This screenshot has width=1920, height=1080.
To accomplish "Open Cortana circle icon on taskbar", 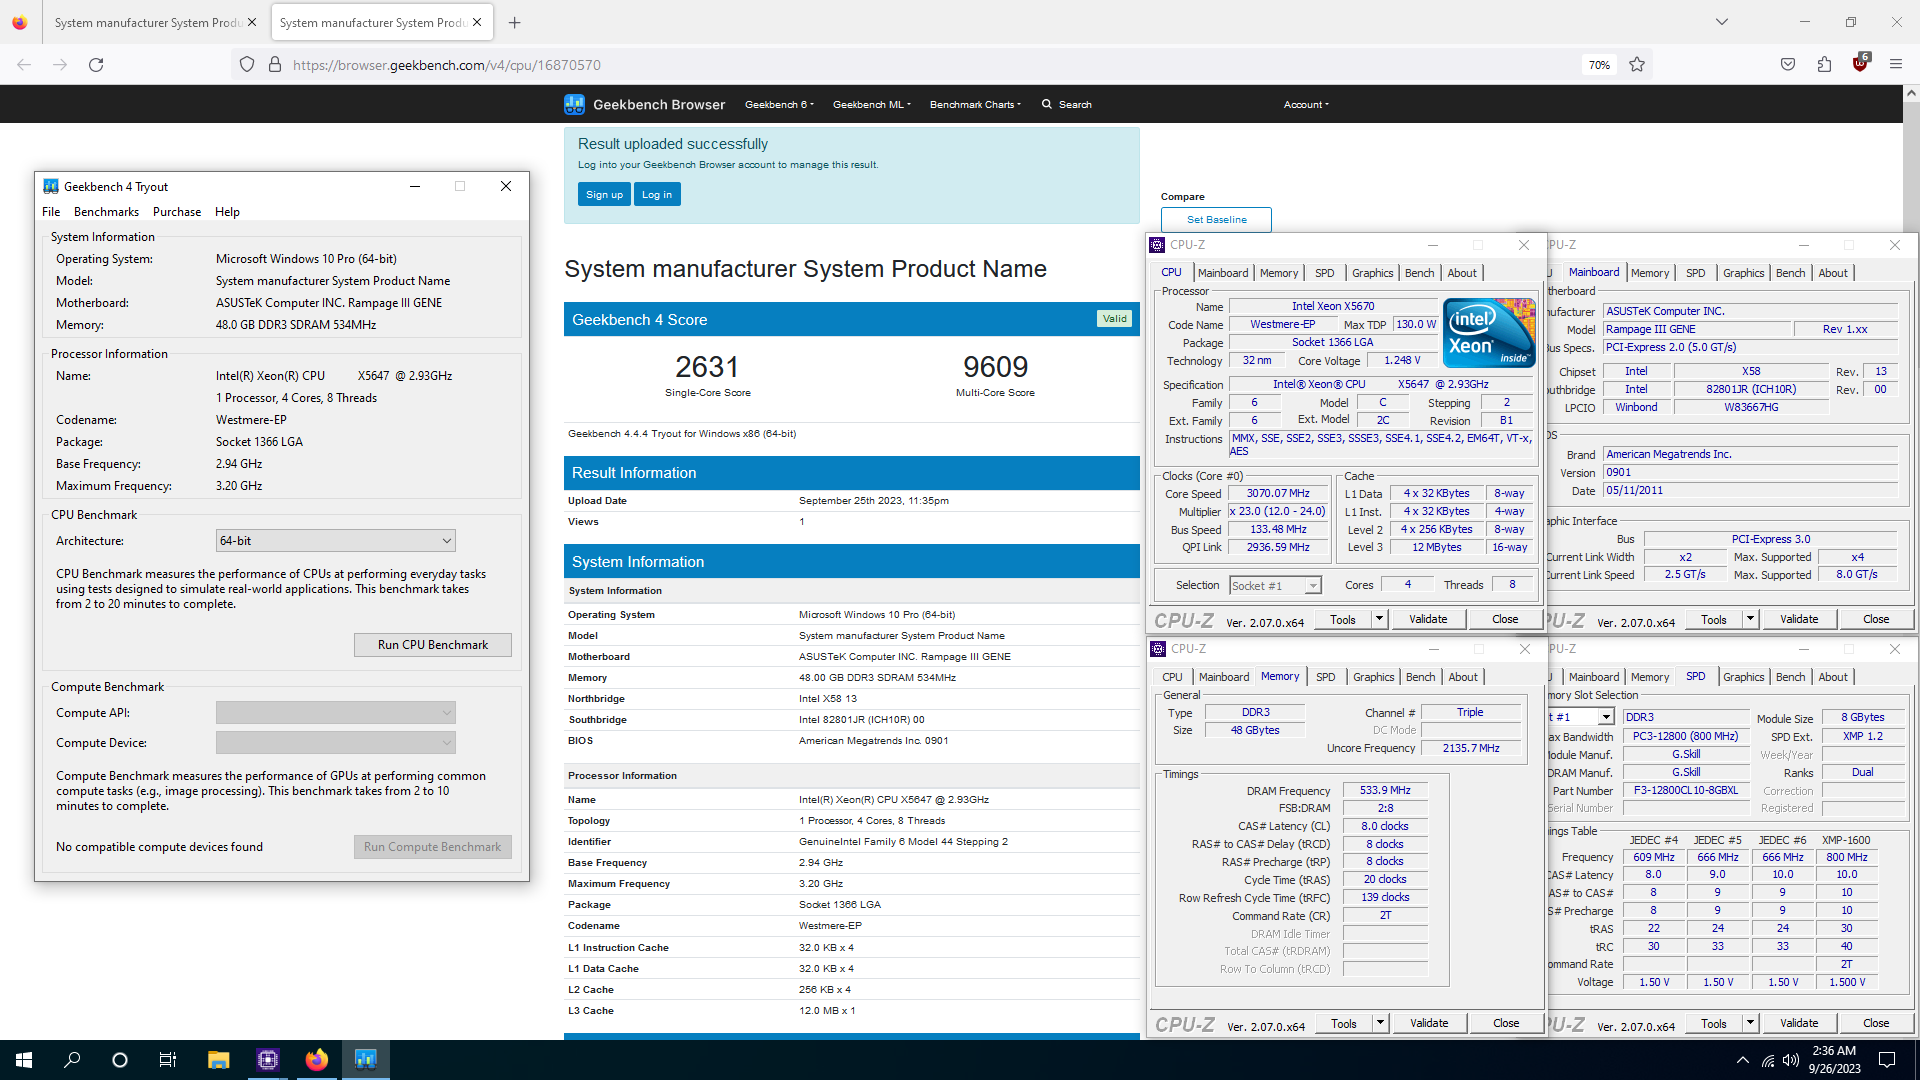I will (120, 1060).
